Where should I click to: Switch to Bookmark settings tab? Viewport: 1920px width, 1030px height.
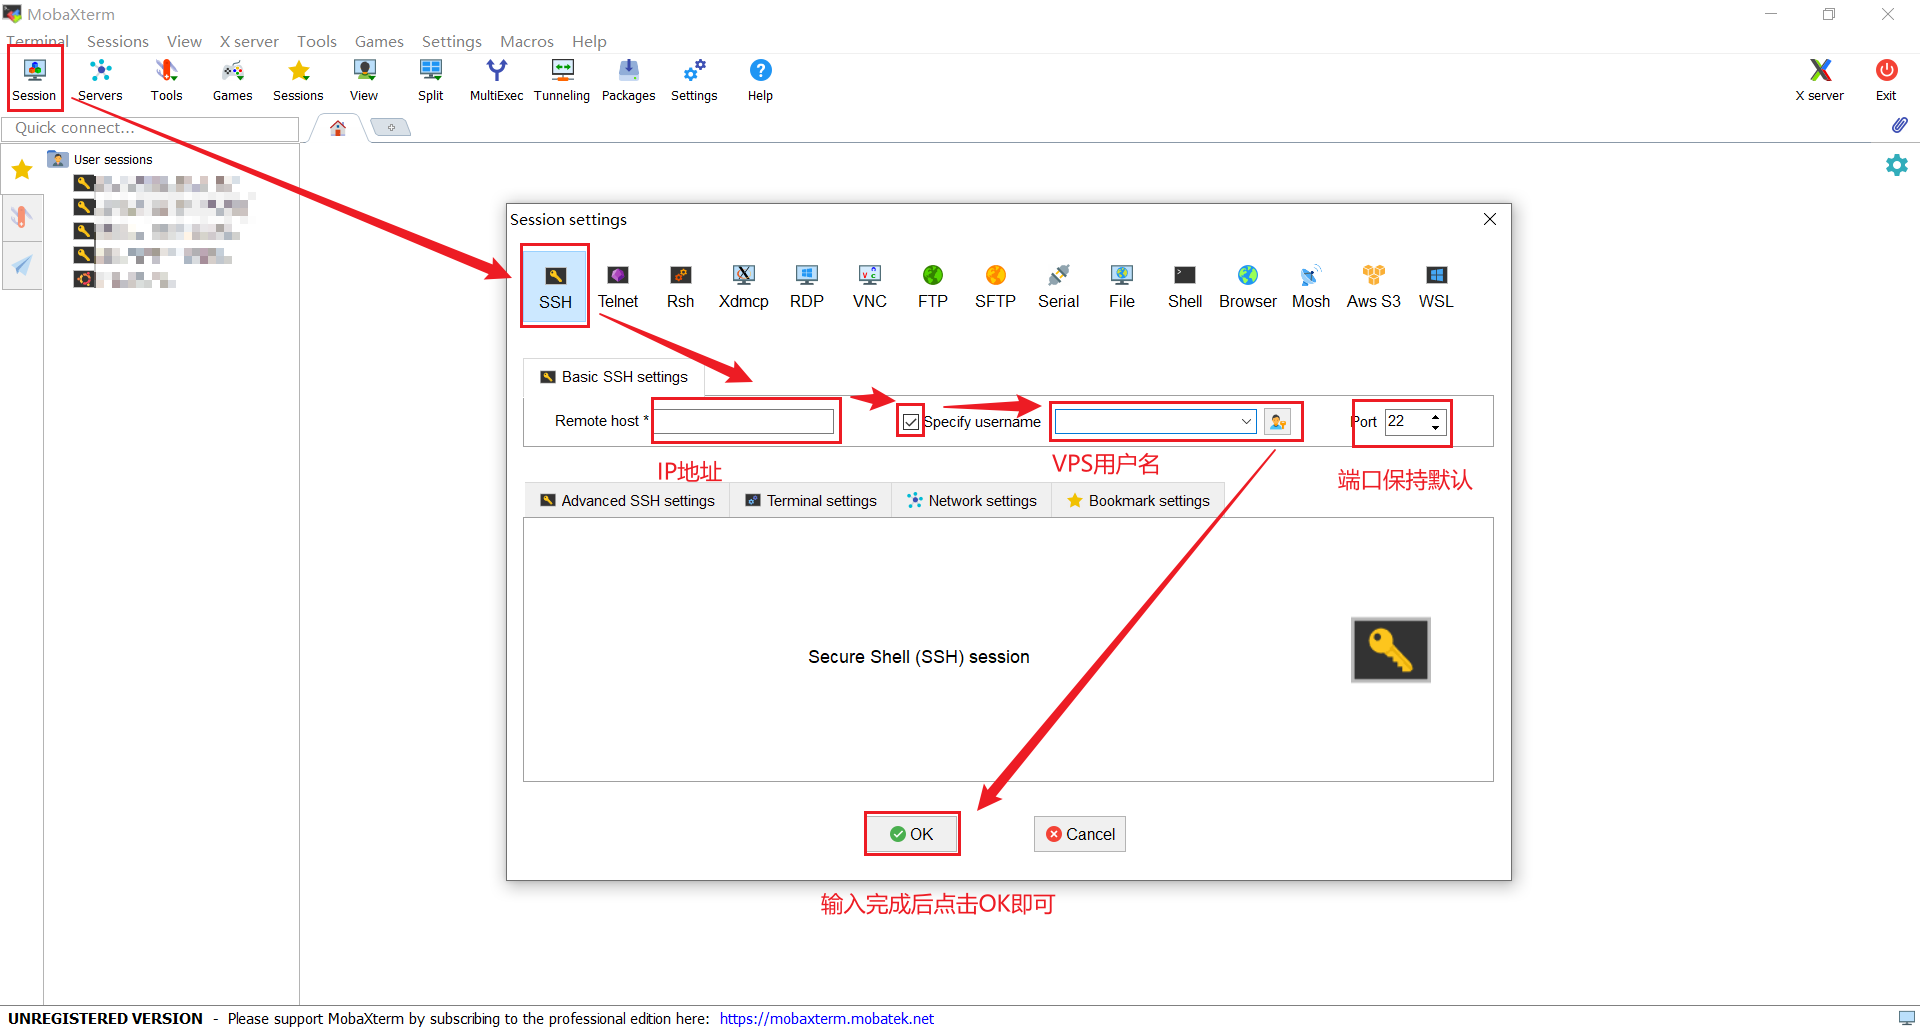click(1138, 501)
